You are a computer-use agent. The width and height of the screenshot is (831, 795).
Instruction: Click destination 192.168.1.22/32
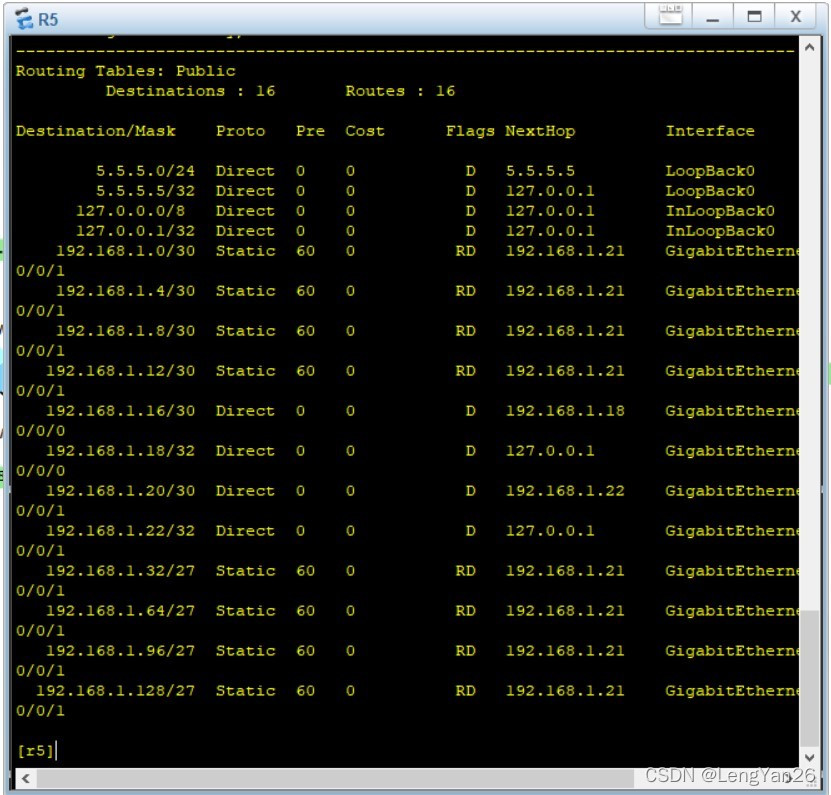(x=120, y=531)
